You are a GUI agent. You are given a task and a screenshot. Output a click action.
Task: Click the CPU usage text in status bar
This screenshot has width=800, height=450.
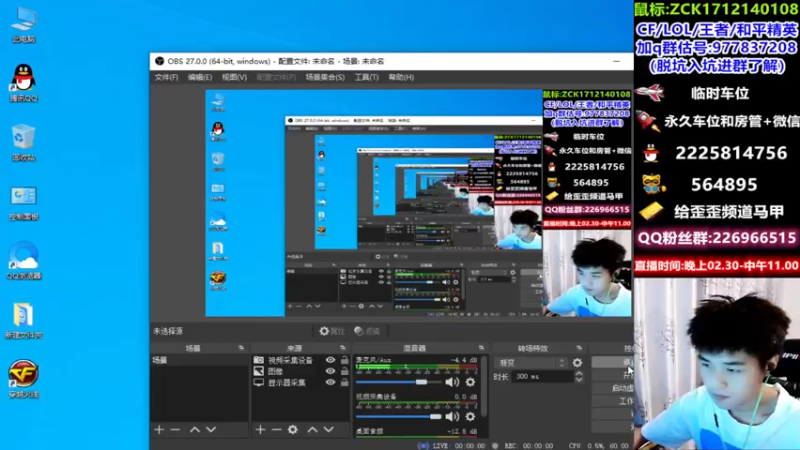(598, 445)
